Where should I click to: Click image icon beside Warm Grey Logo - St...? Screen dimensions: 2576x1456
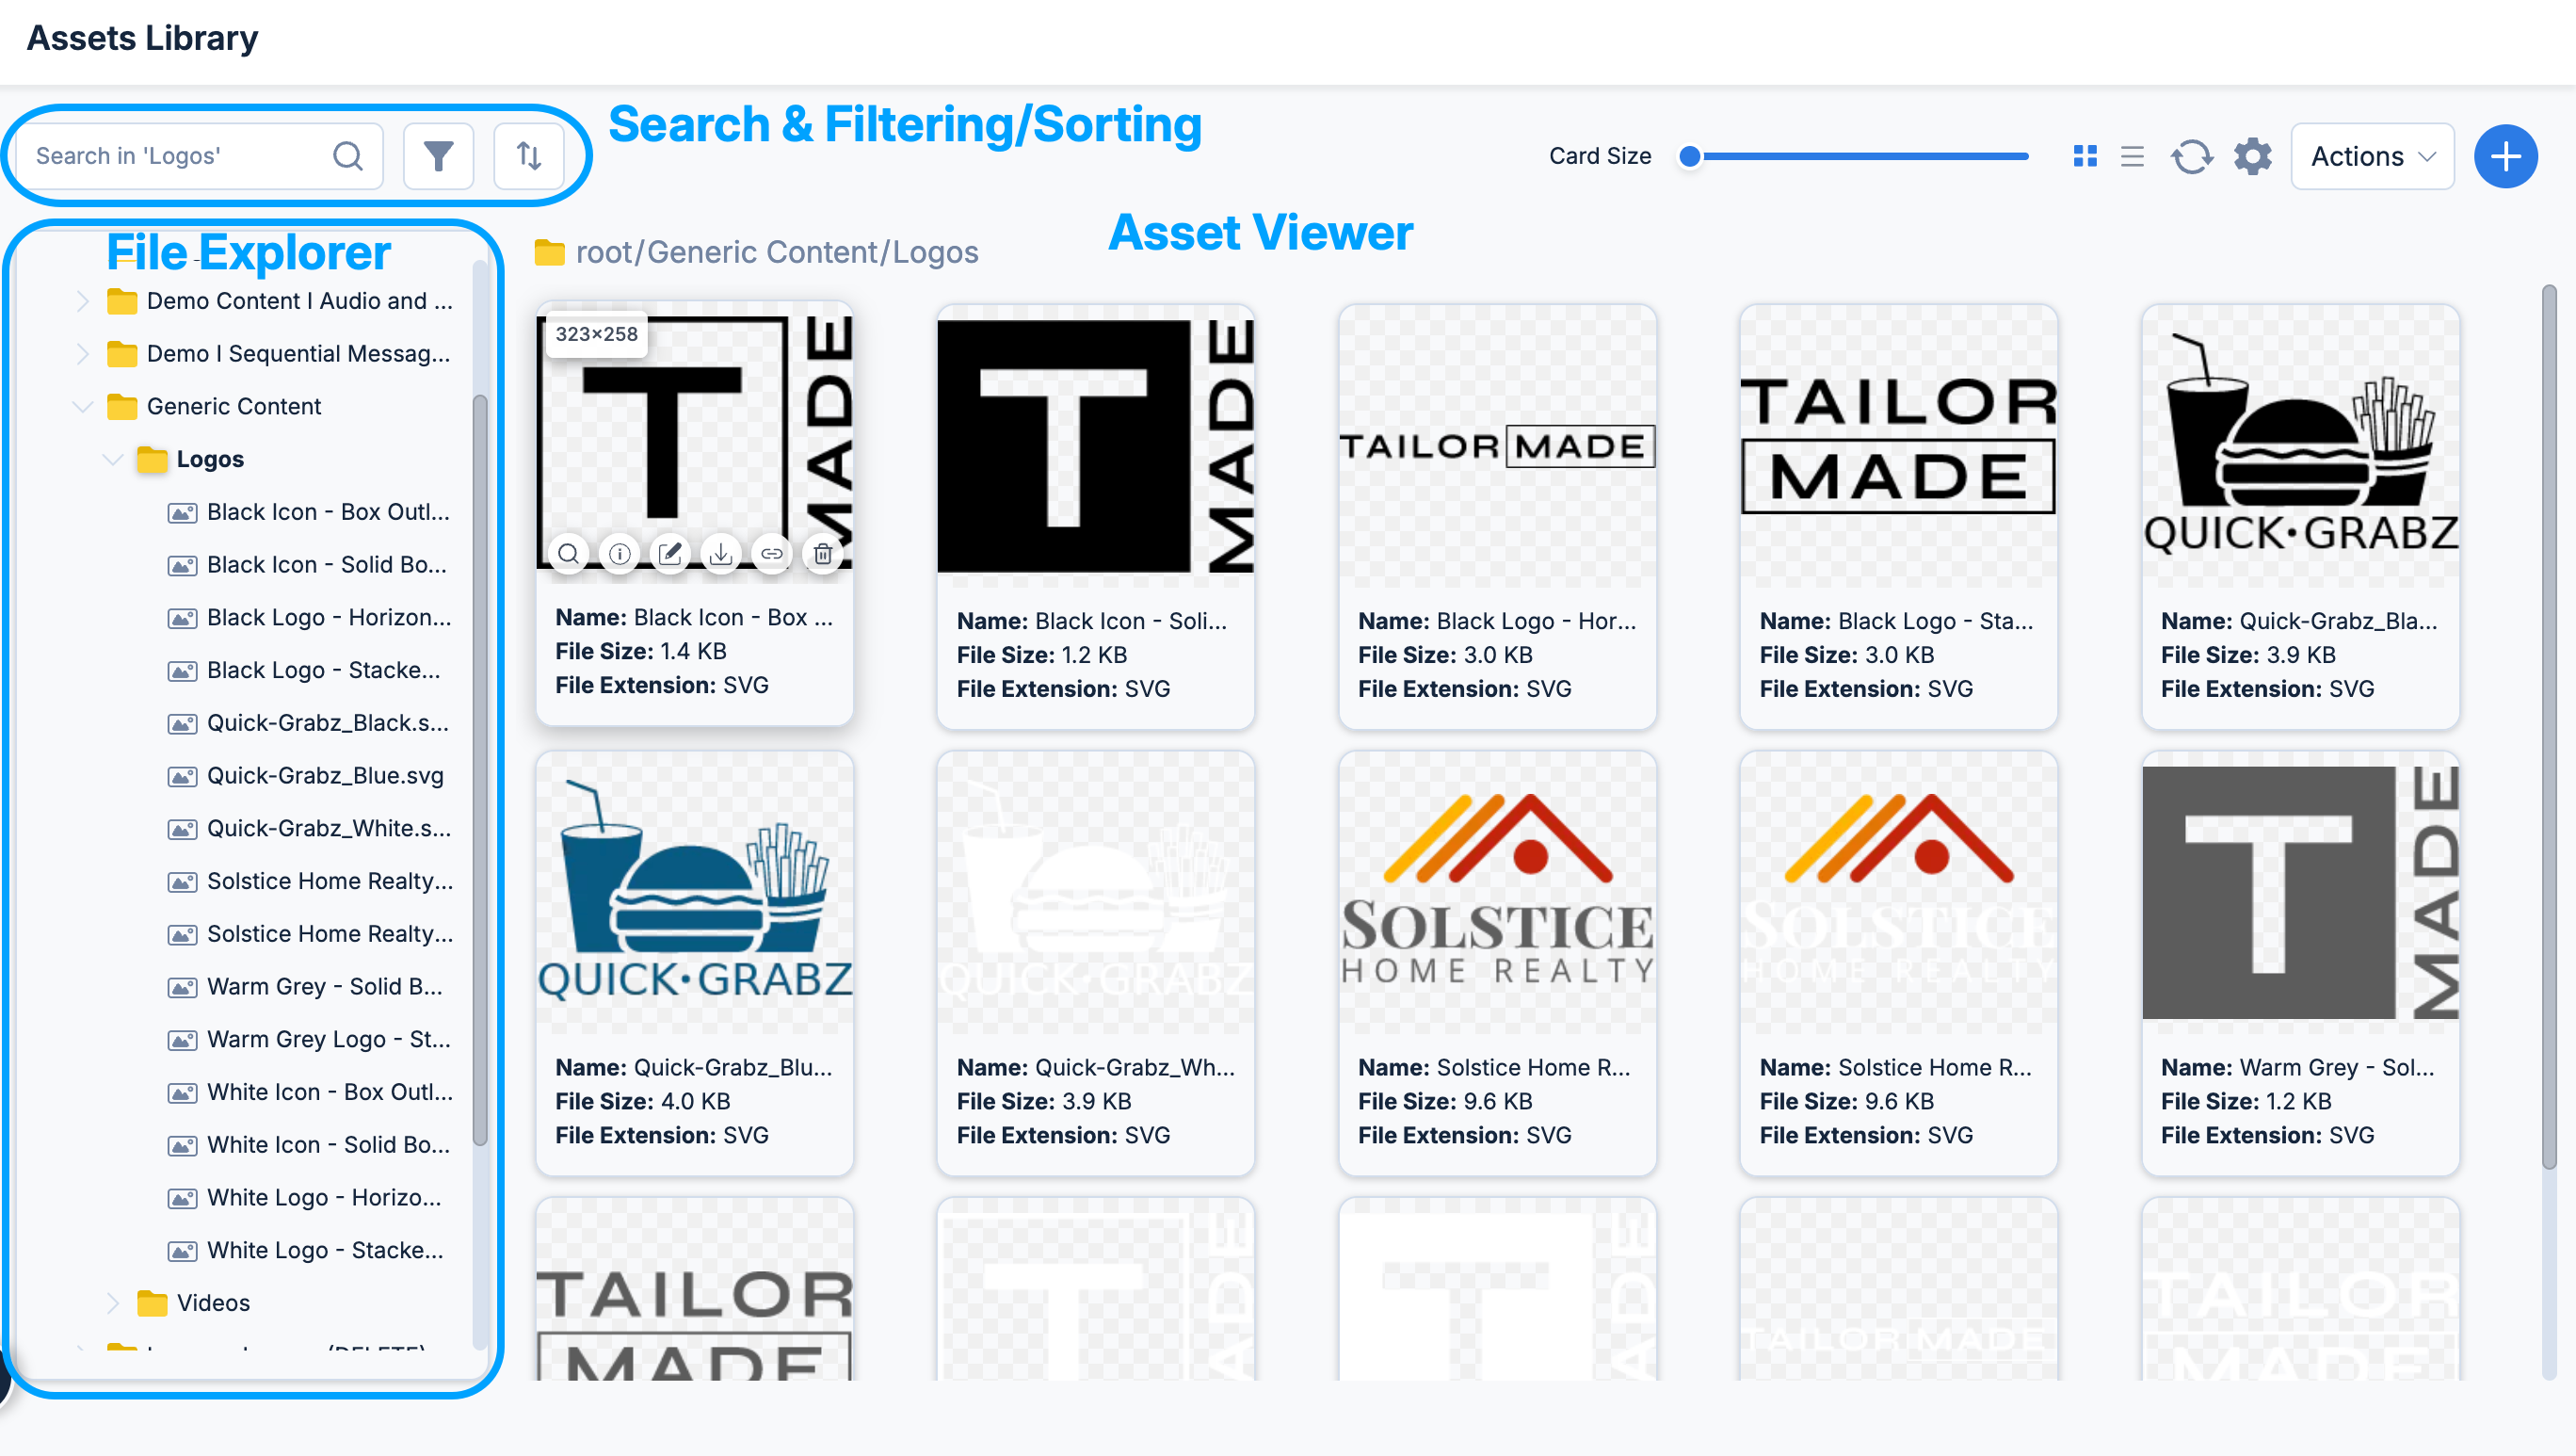tap(182, 1041)
